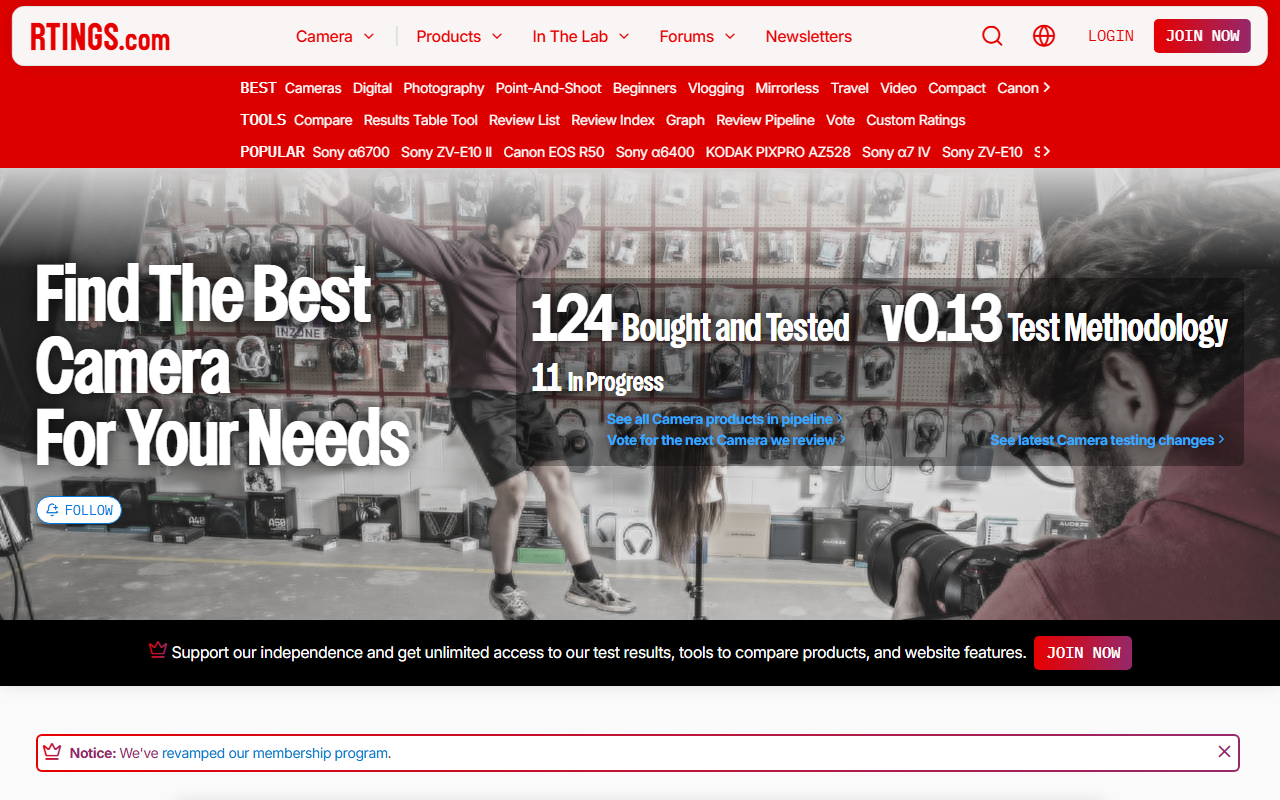Toggle the Follow bell button
This screenshot has height=800, width=1280.
[x=79, y=510]
